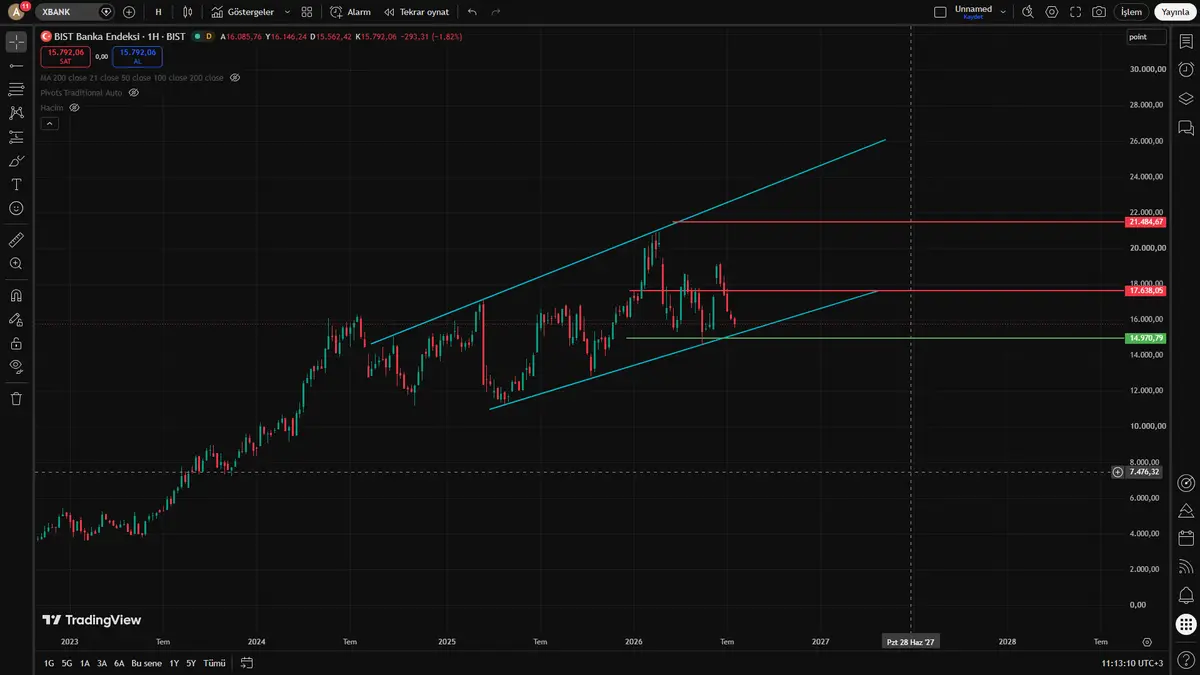The width and height of the screenshot is (1200, 675).
Task: Open the 11:13:10 UTC+3 timezone menu
Action: pos(1132,663)
